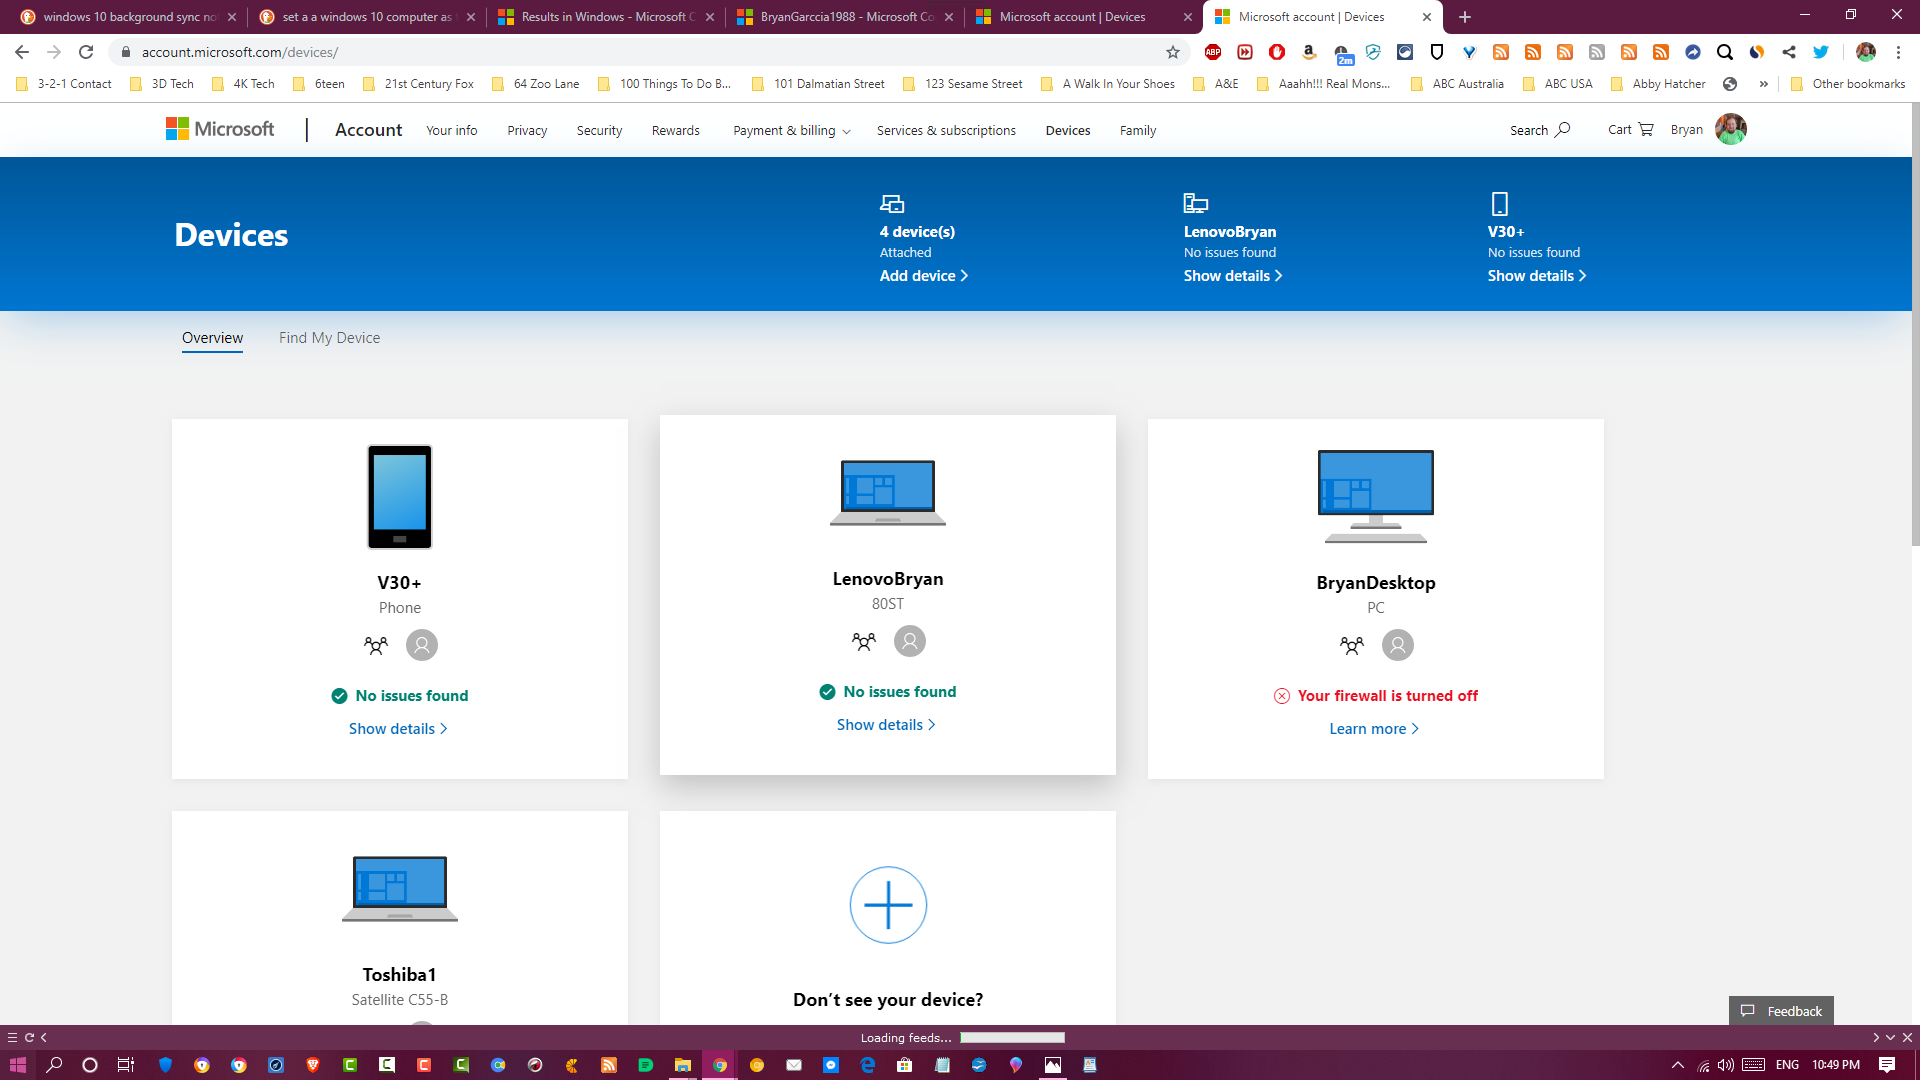Click family group icon on V30+ card
The image size is (1920, 1080).
point(376,645)
